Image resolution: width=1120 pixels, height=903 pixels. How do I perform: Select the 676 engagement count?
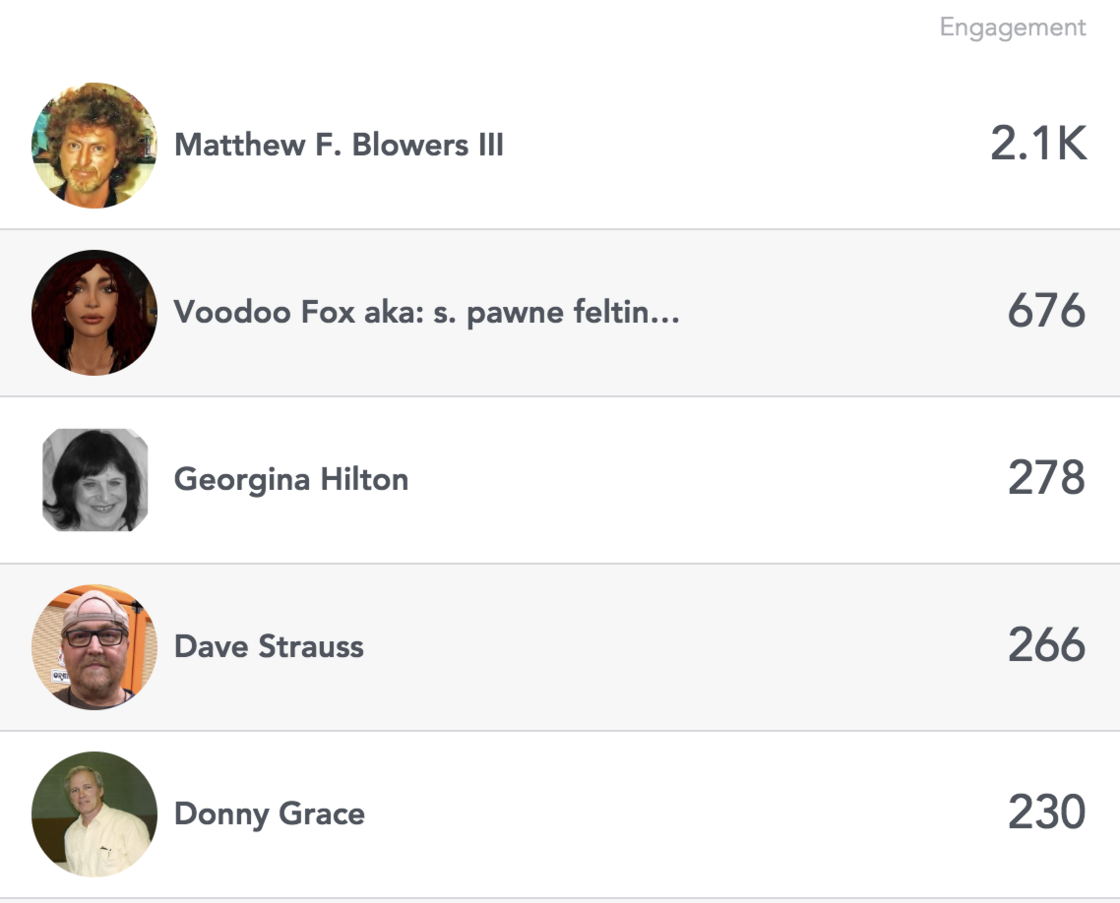tap(1046, 313)
